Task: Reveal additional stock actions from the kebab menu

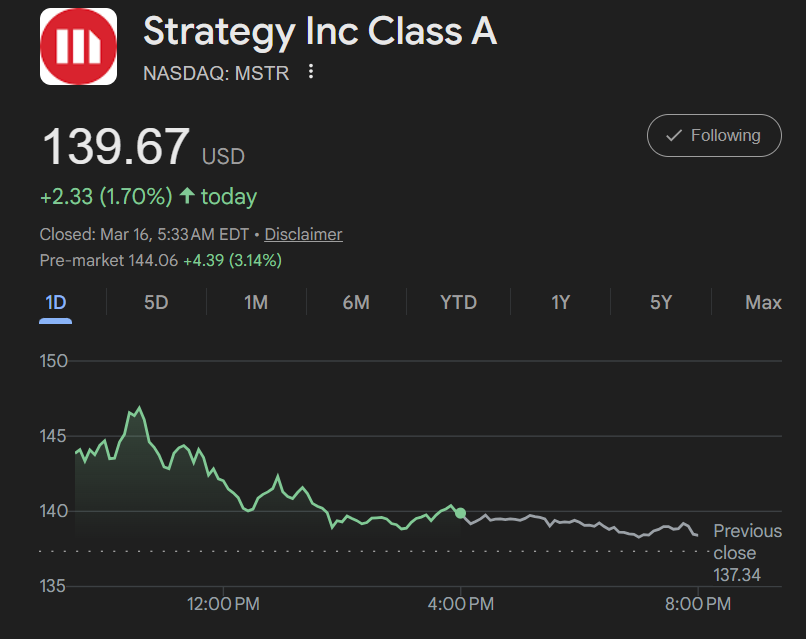Action: pos(310,72)
